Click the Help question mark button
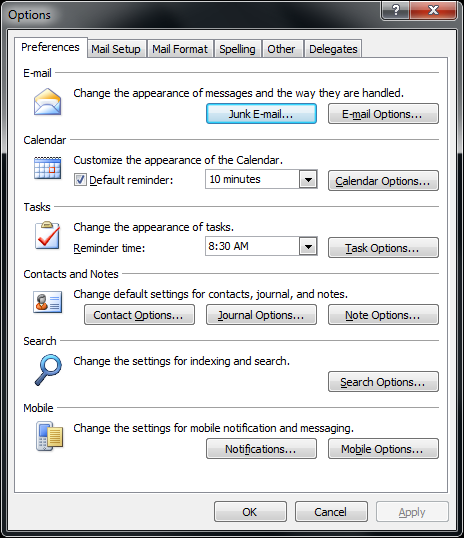The height and width of the screenshot is (538, 464). pyautogui.click(x=395, y=10)
